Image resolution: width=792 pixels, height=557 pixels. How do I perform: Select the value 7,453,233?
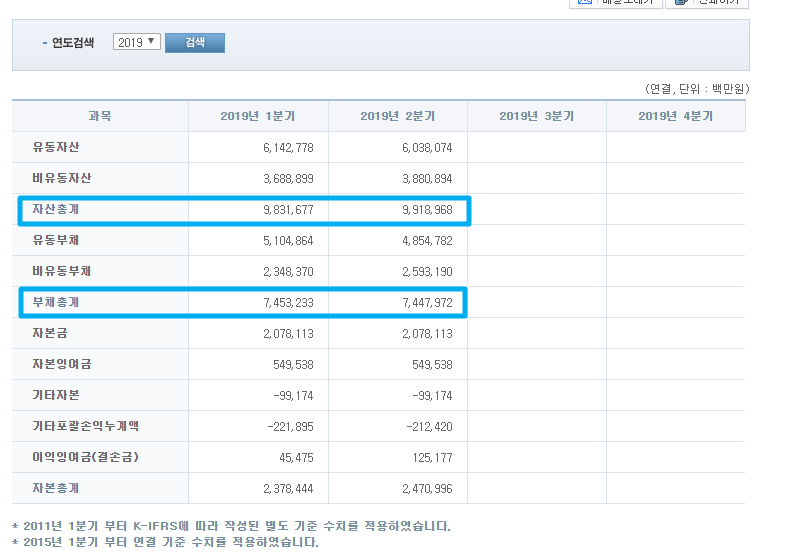[x=288, y=303]
